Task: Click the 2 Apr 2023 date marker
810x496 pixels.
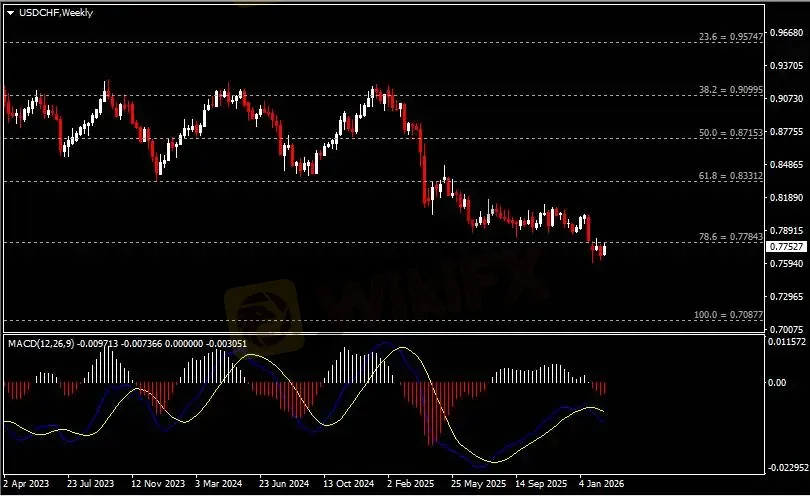Action: pyautogui.click(x=26, y=480)
